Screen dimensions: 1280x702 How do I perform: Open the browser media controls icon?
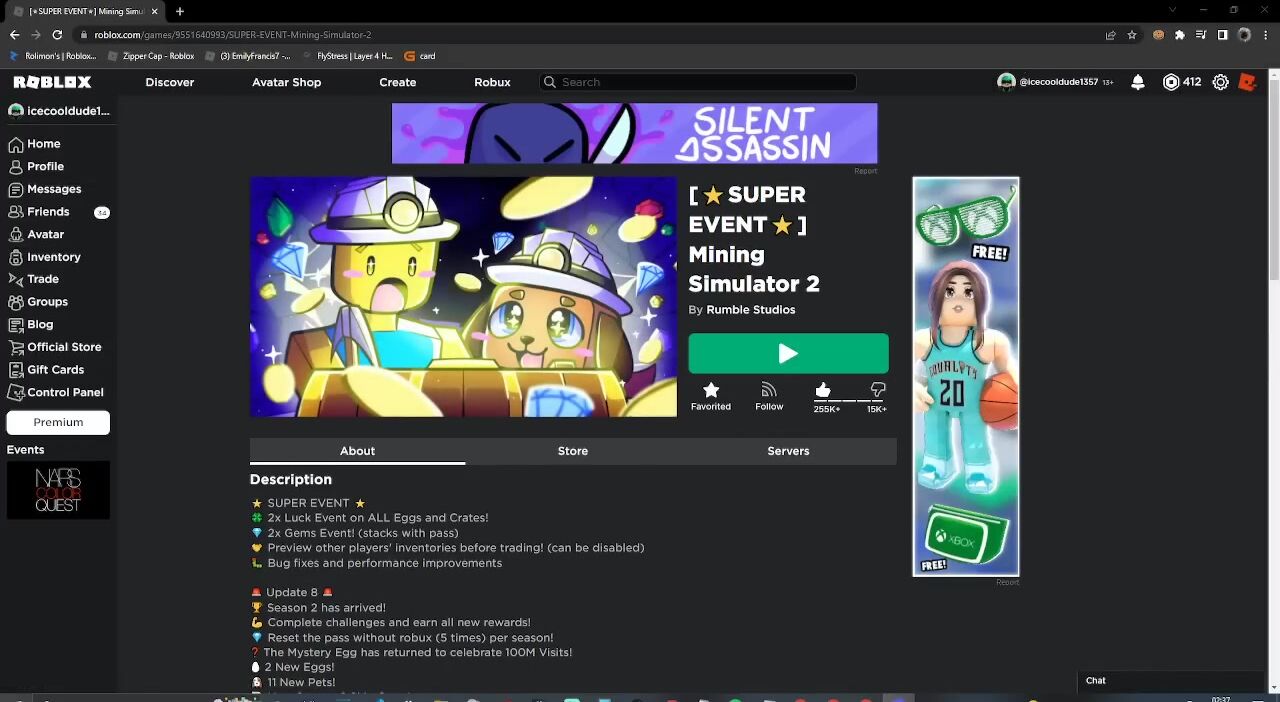[1201, 34]
